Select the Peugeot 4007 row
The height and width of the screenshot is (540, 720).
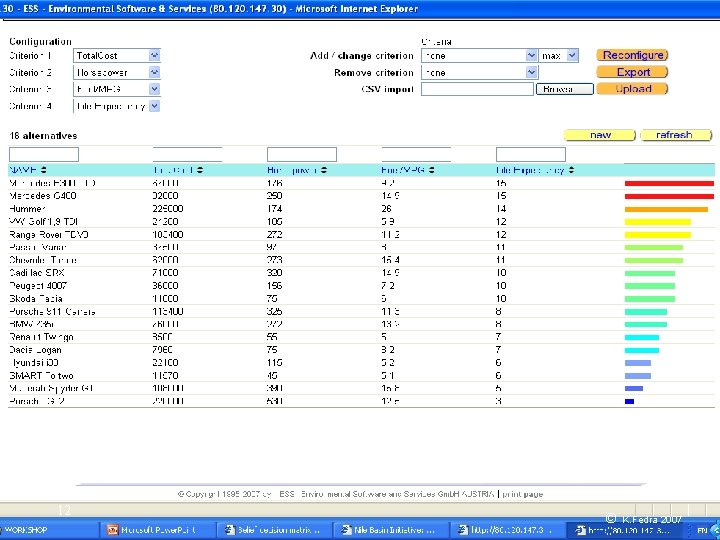(361, 286)
